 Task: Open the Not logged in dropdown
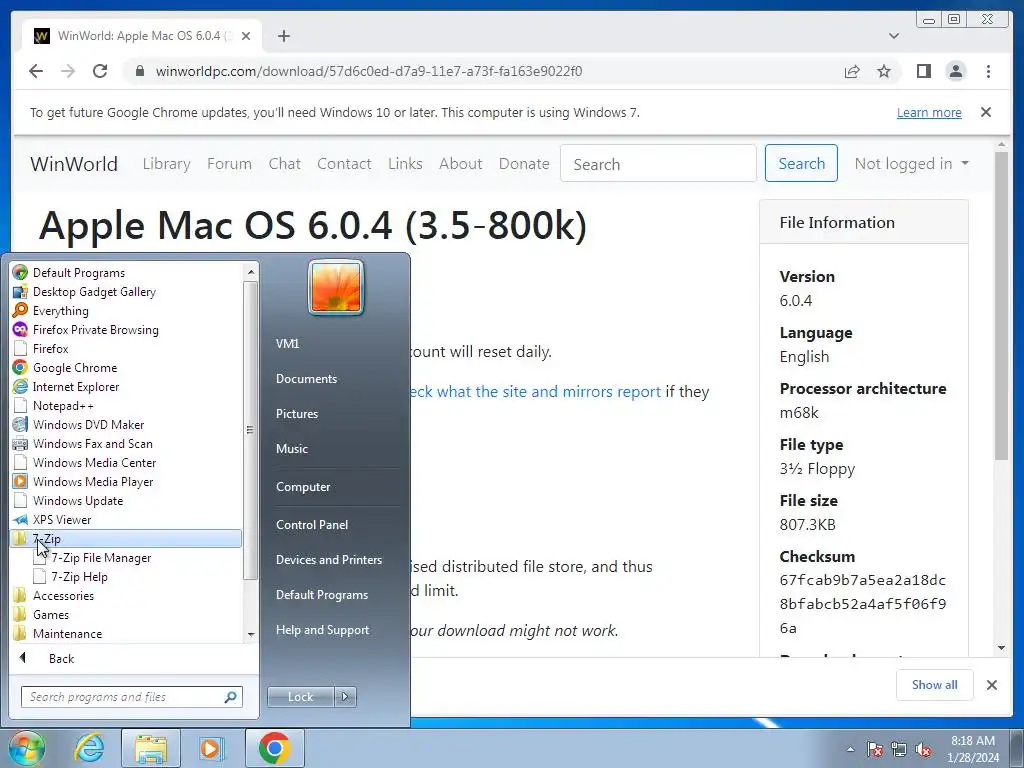pyautogui.click(x=912, y=163)
